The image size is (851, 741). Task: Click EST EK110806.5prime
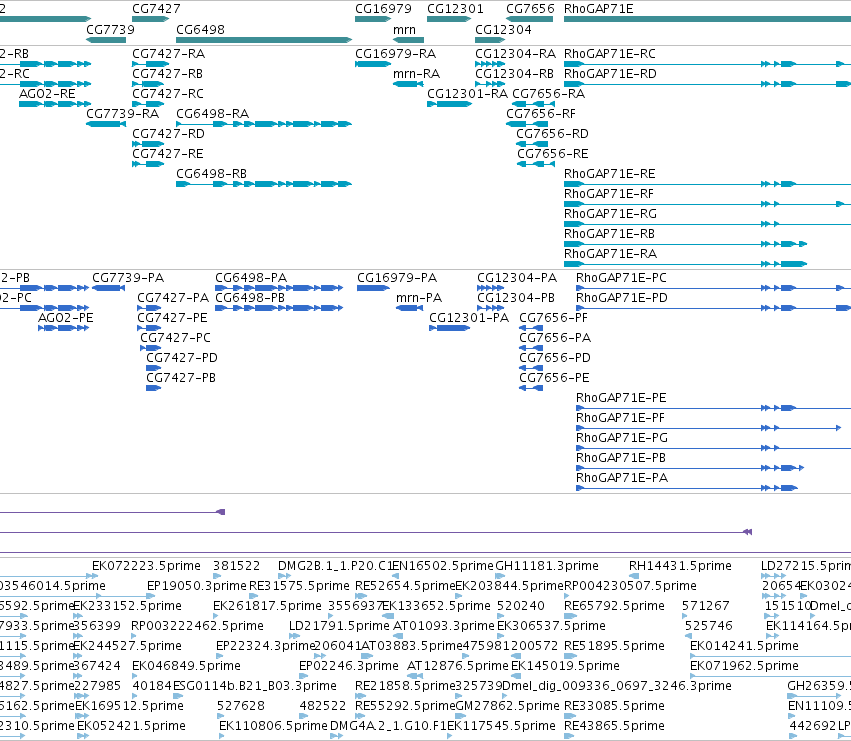[x=273, y=725]
